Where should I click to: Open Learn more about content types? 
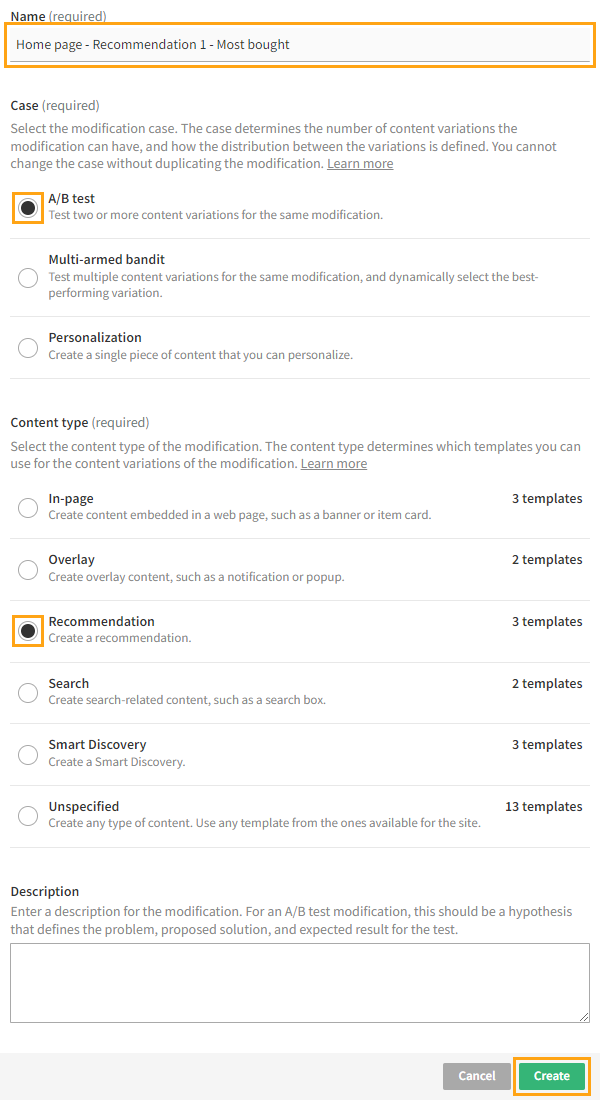(x=333, y=463)
